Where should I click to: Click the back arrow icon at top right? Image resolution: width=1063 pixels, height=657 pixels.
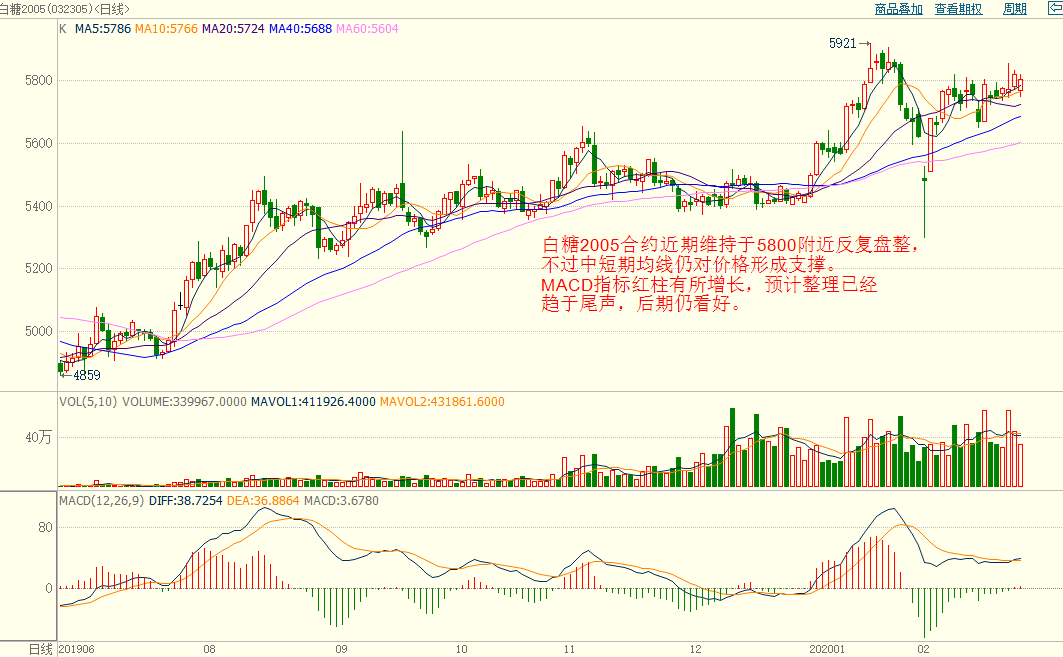[x=1054, y=8]
